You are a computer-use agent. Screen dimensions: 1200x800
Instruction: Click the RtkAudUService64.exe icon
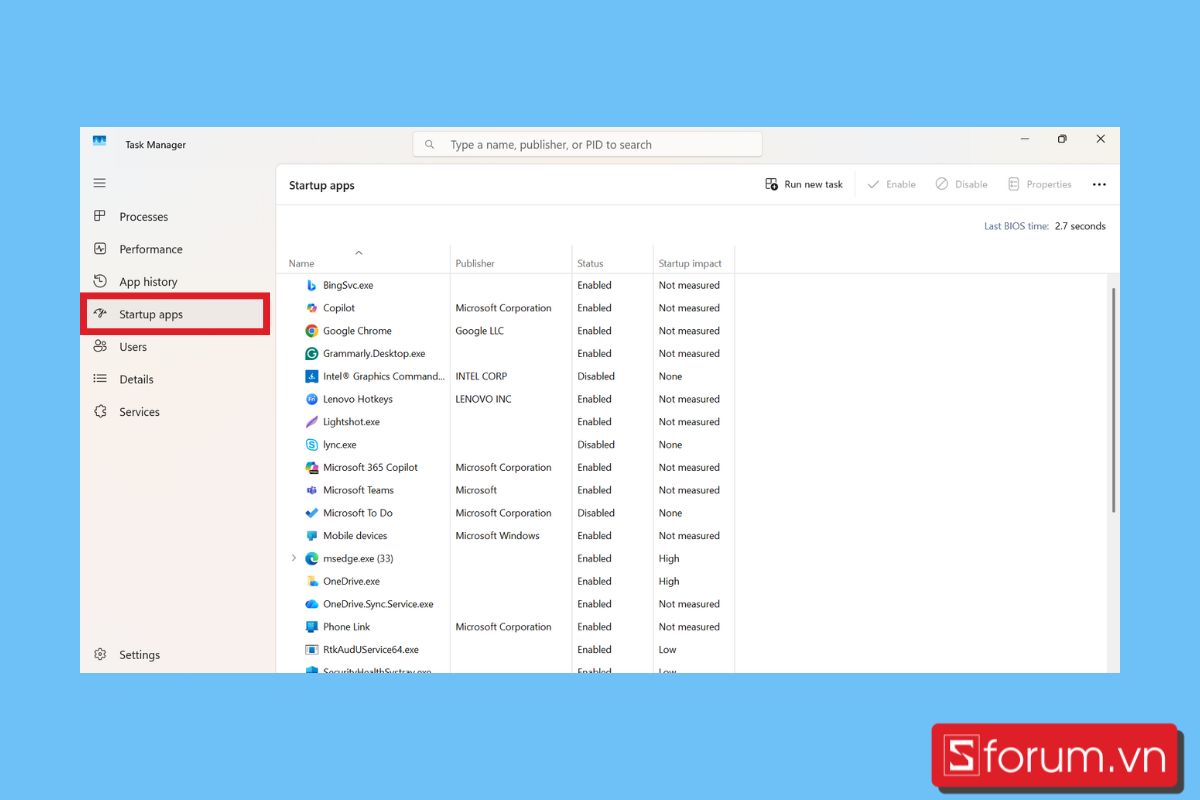point(312,650)
